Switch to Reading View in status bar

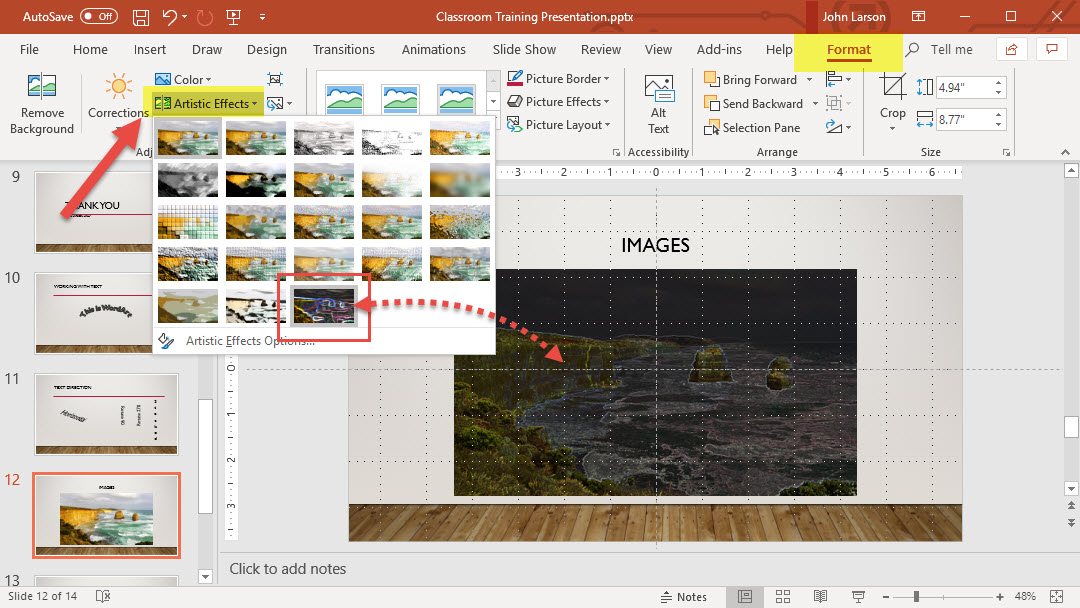pos(820,597)
